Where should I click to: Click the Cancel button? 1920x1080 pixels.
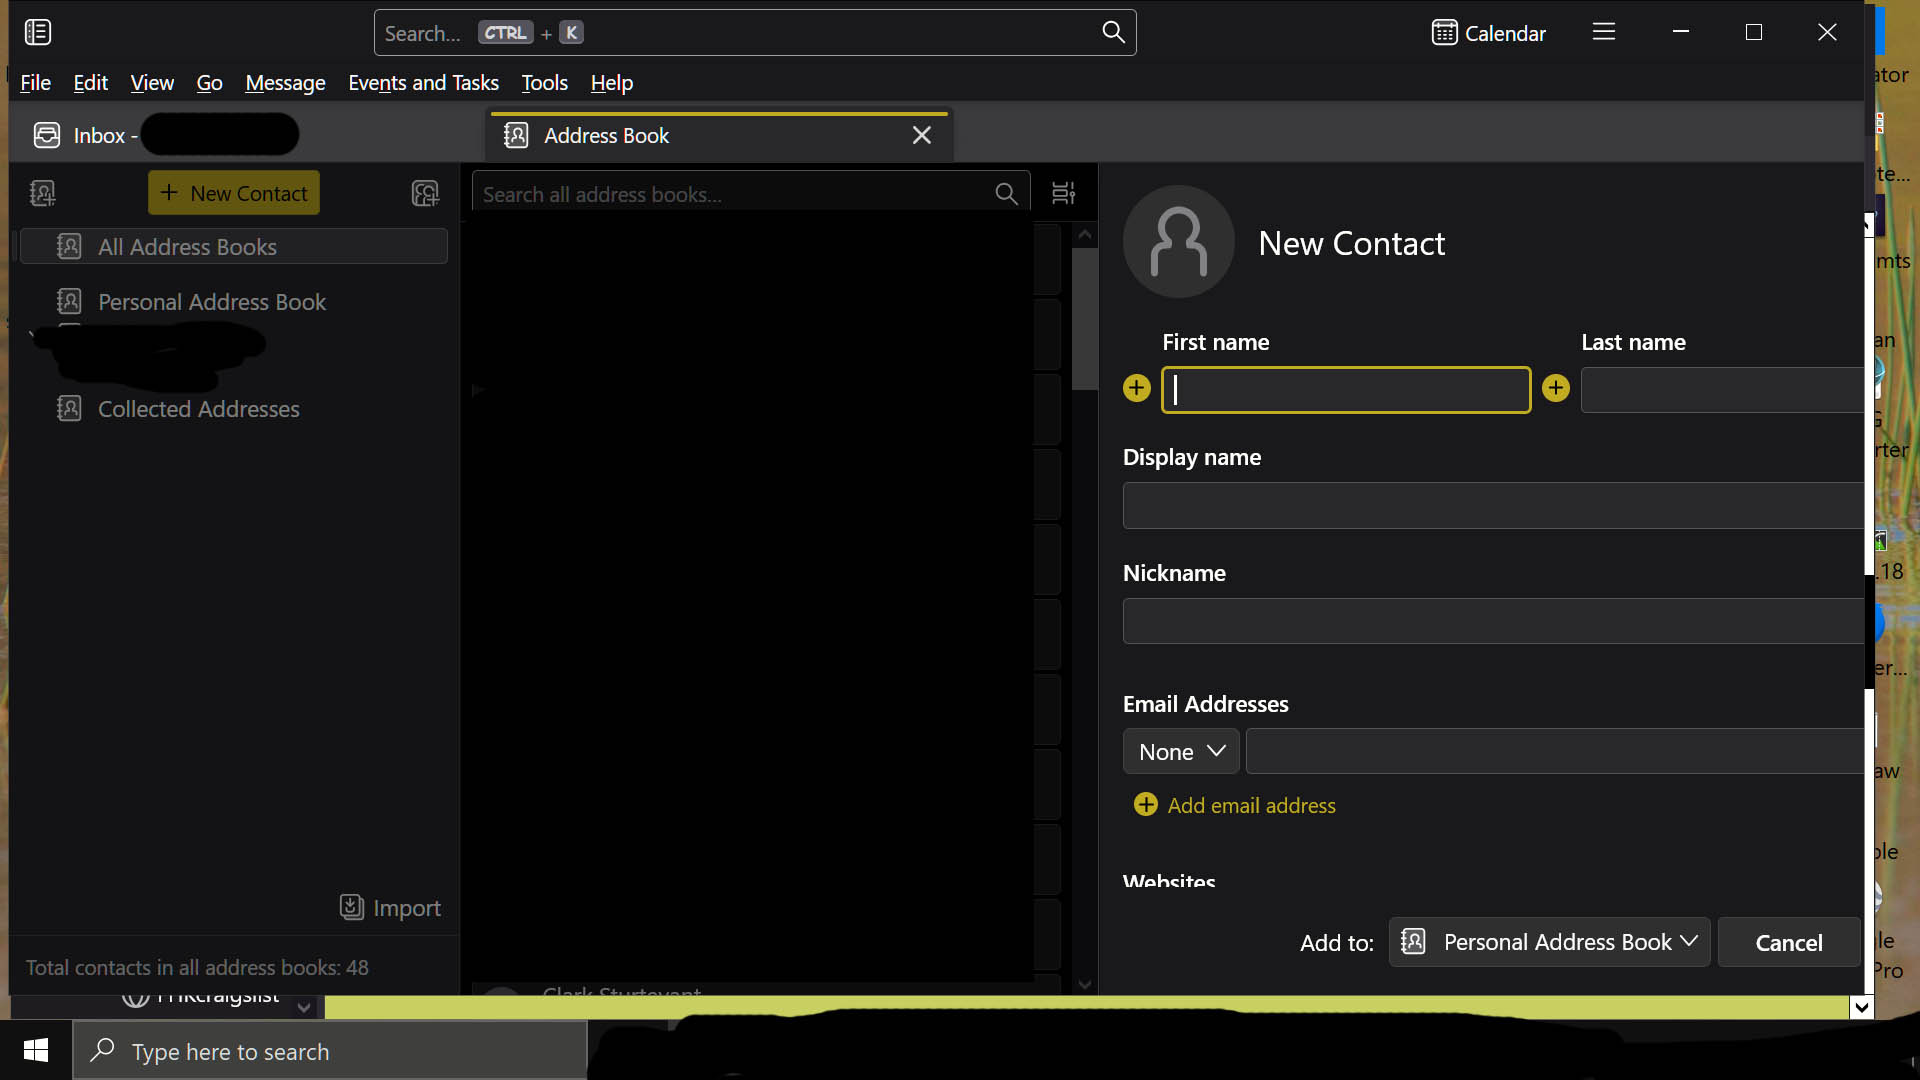(1788, 942)
